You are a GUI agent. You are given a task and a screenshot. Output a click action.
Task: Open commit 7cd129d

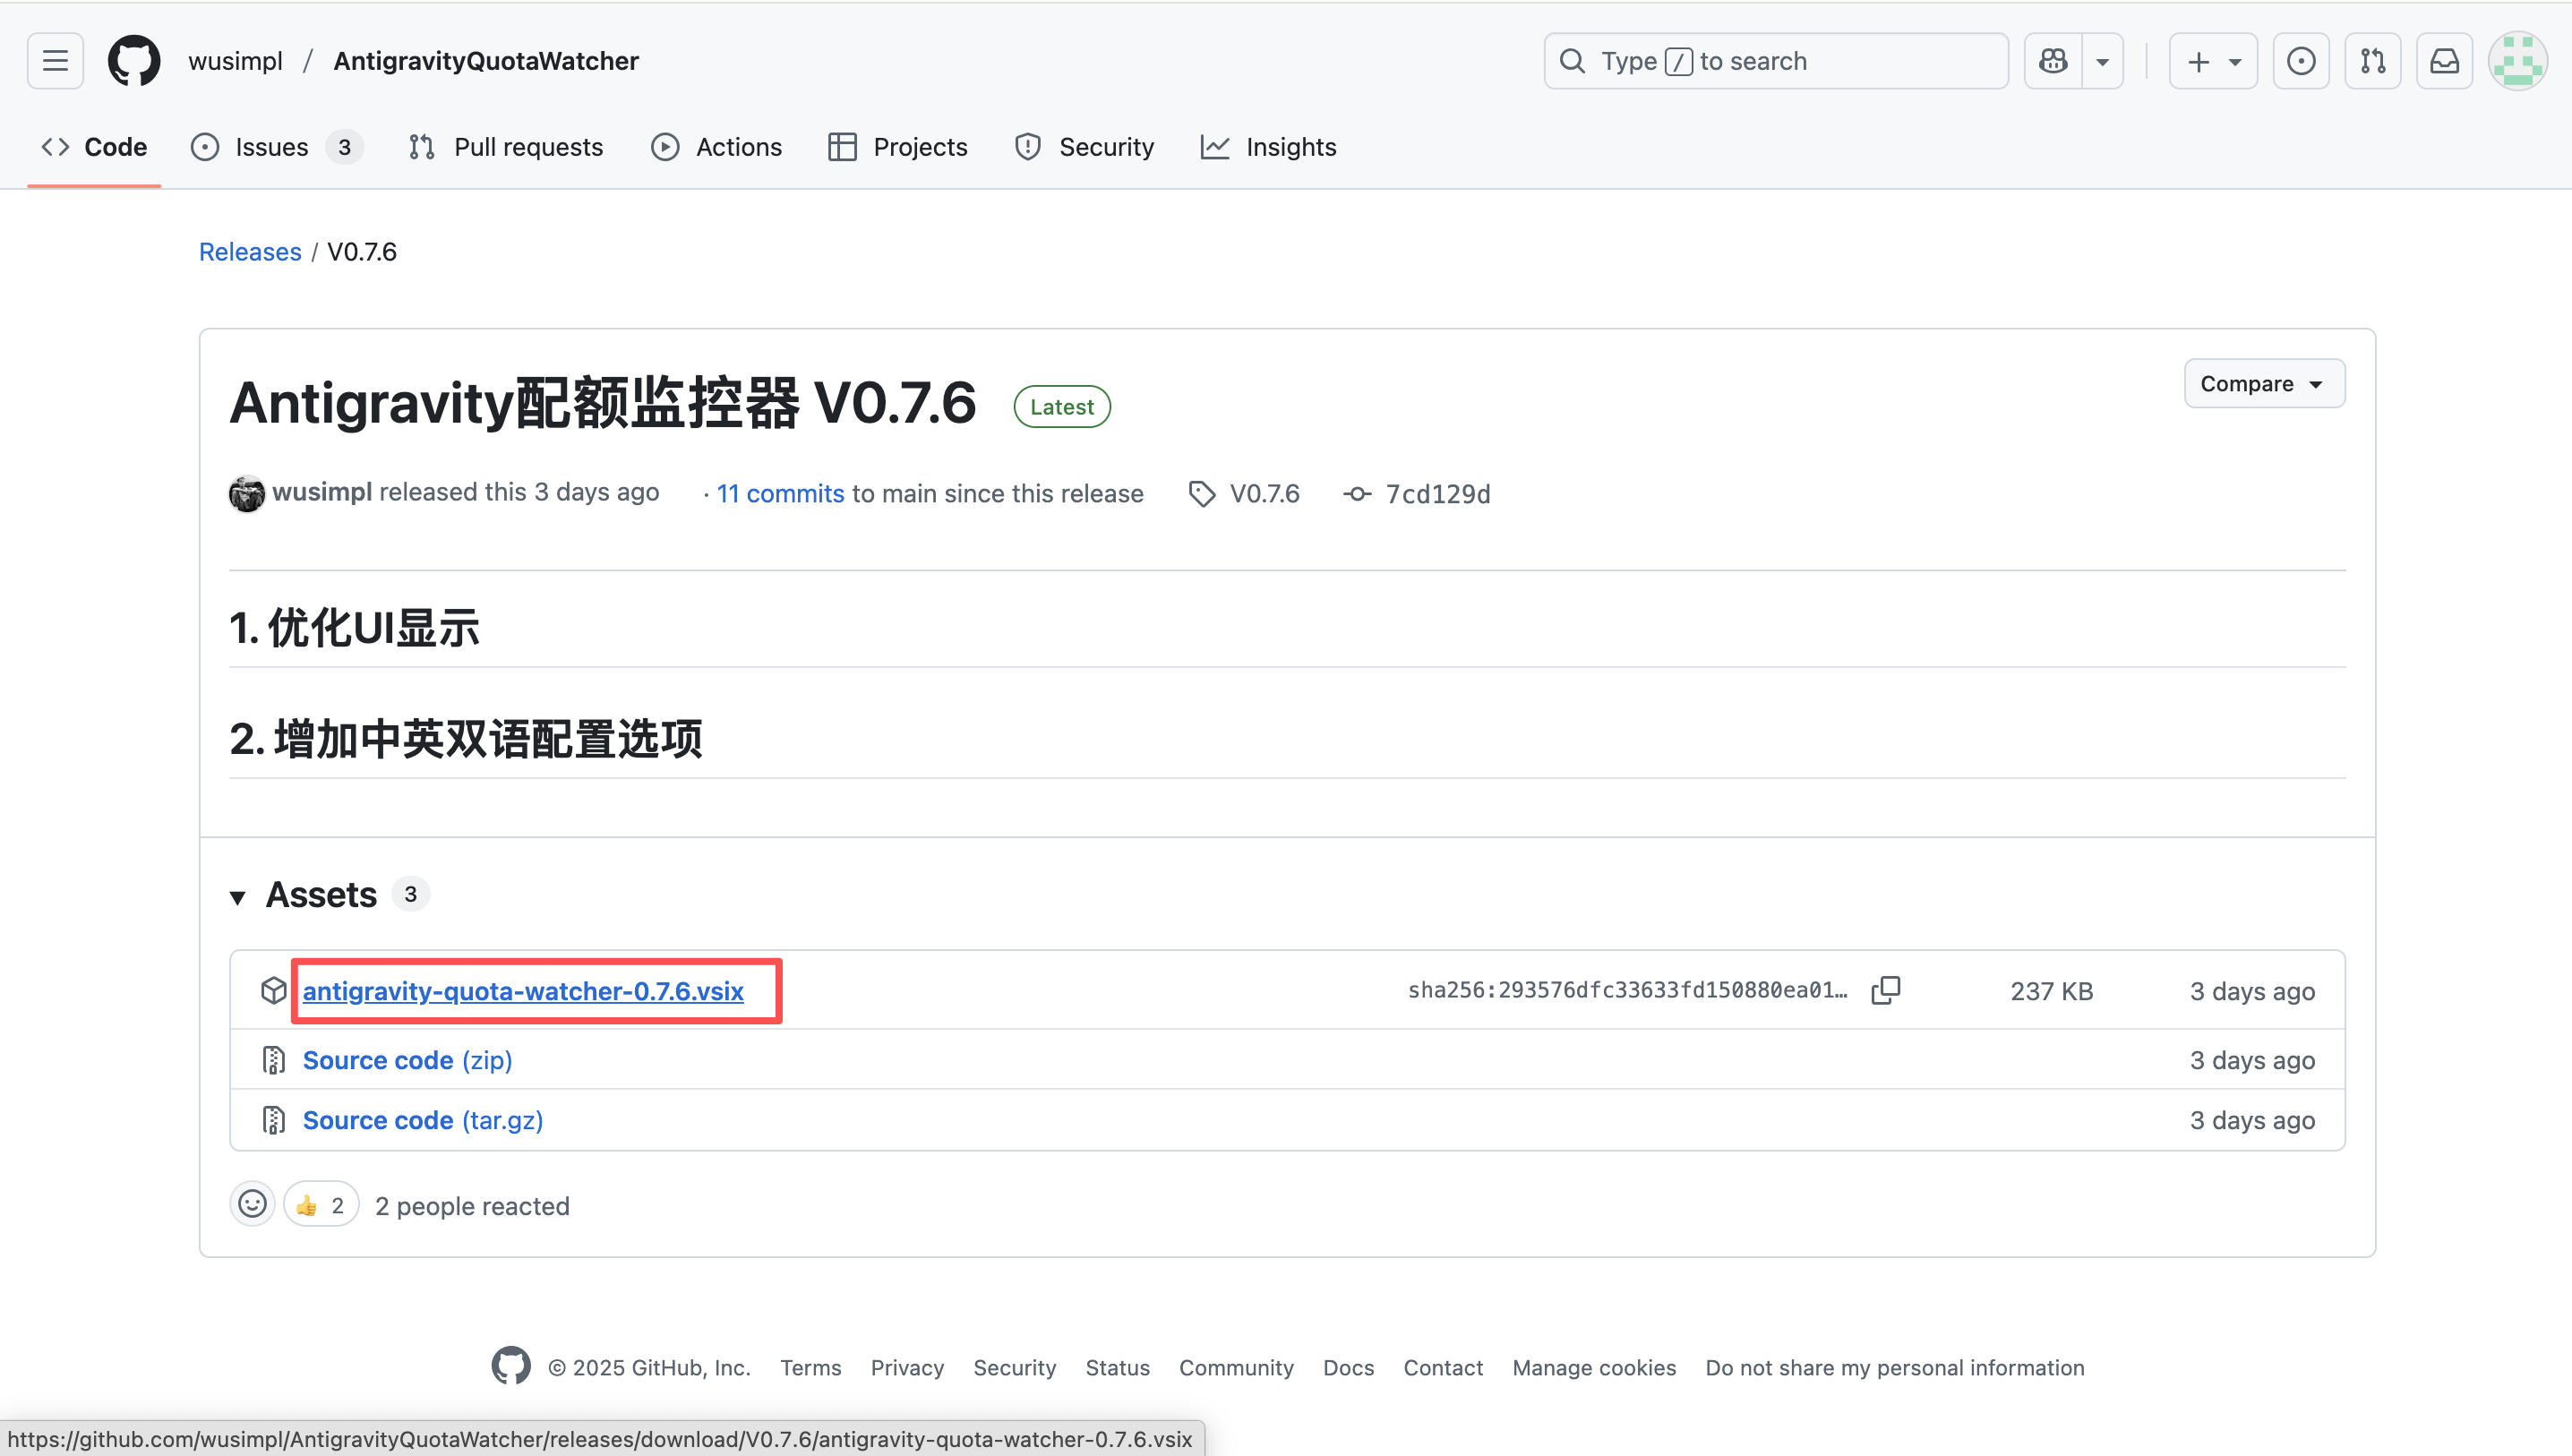pos(1436,494)
